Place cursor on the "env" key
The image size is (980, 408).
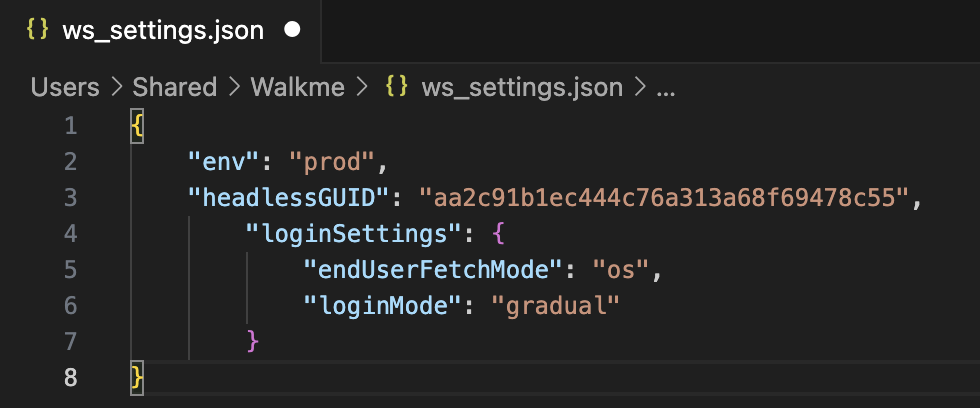(x=224, y=162)
